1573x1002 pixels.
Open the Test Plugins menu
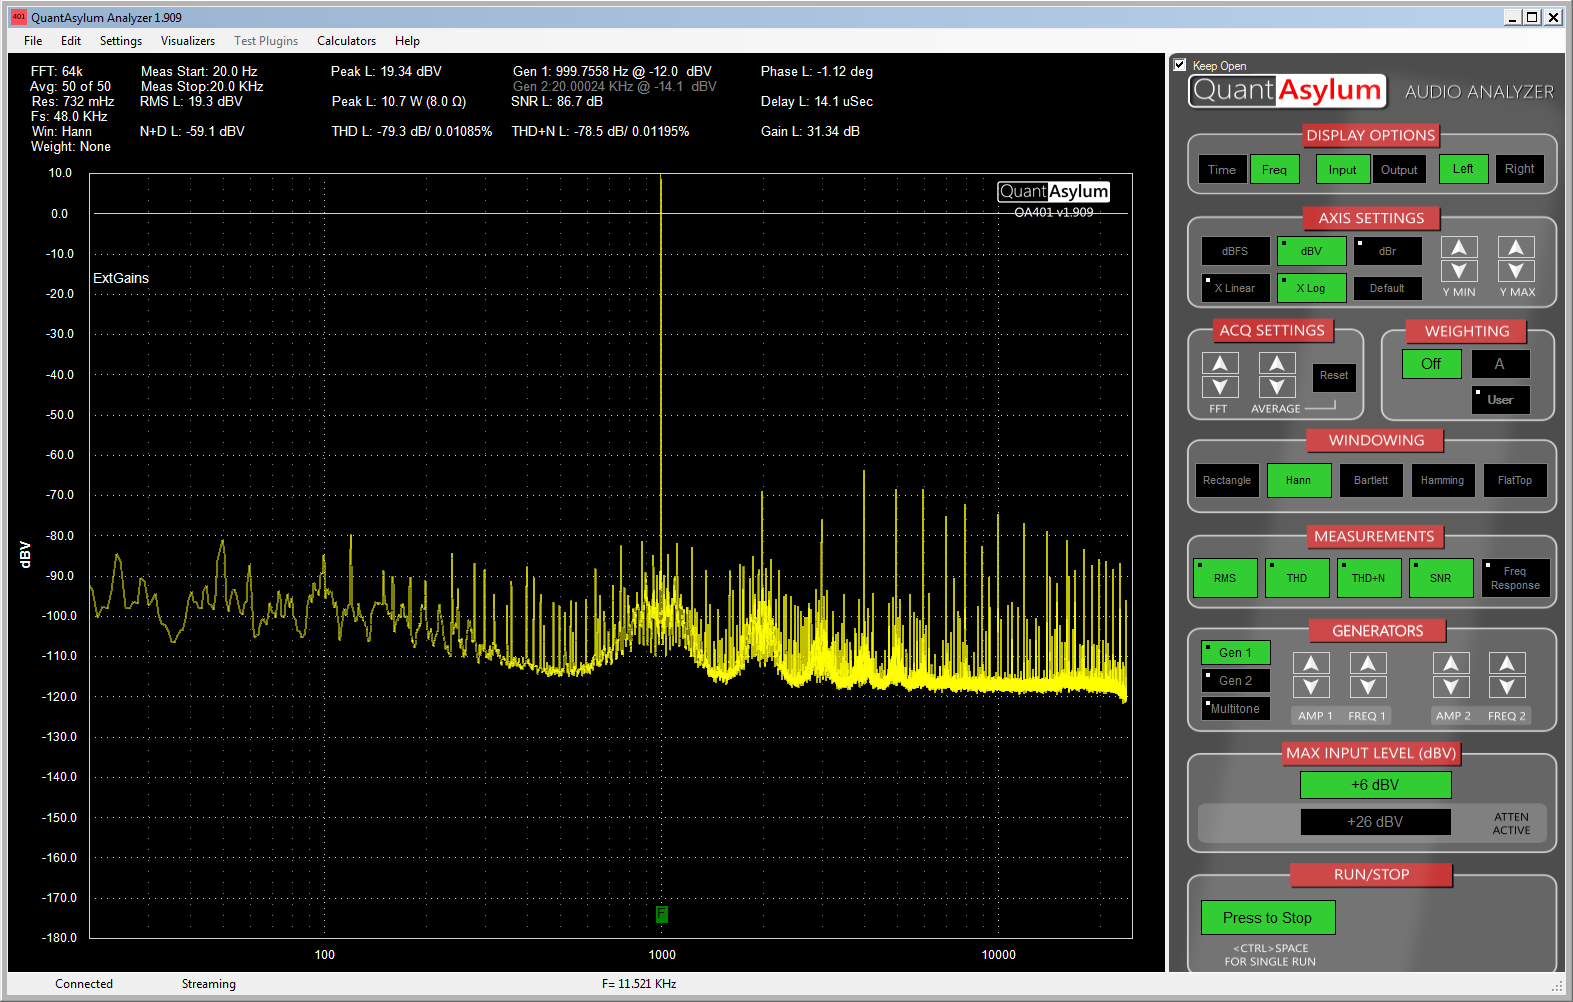(266, 41)
